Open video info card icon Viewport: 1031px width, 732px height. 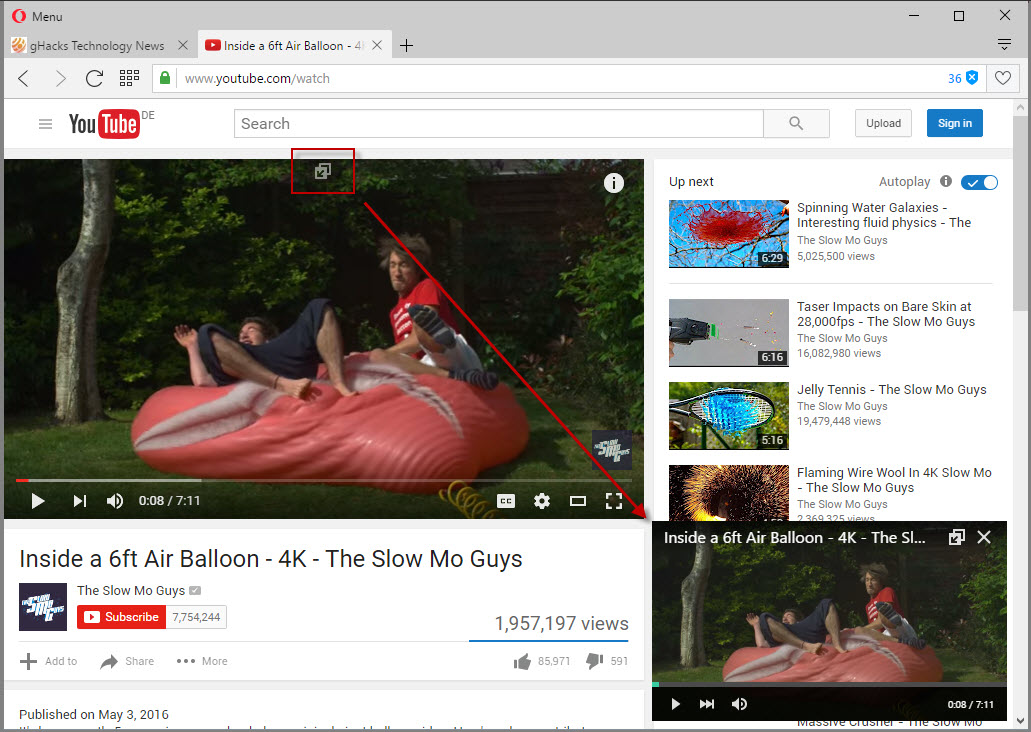(x=613, y=183)
